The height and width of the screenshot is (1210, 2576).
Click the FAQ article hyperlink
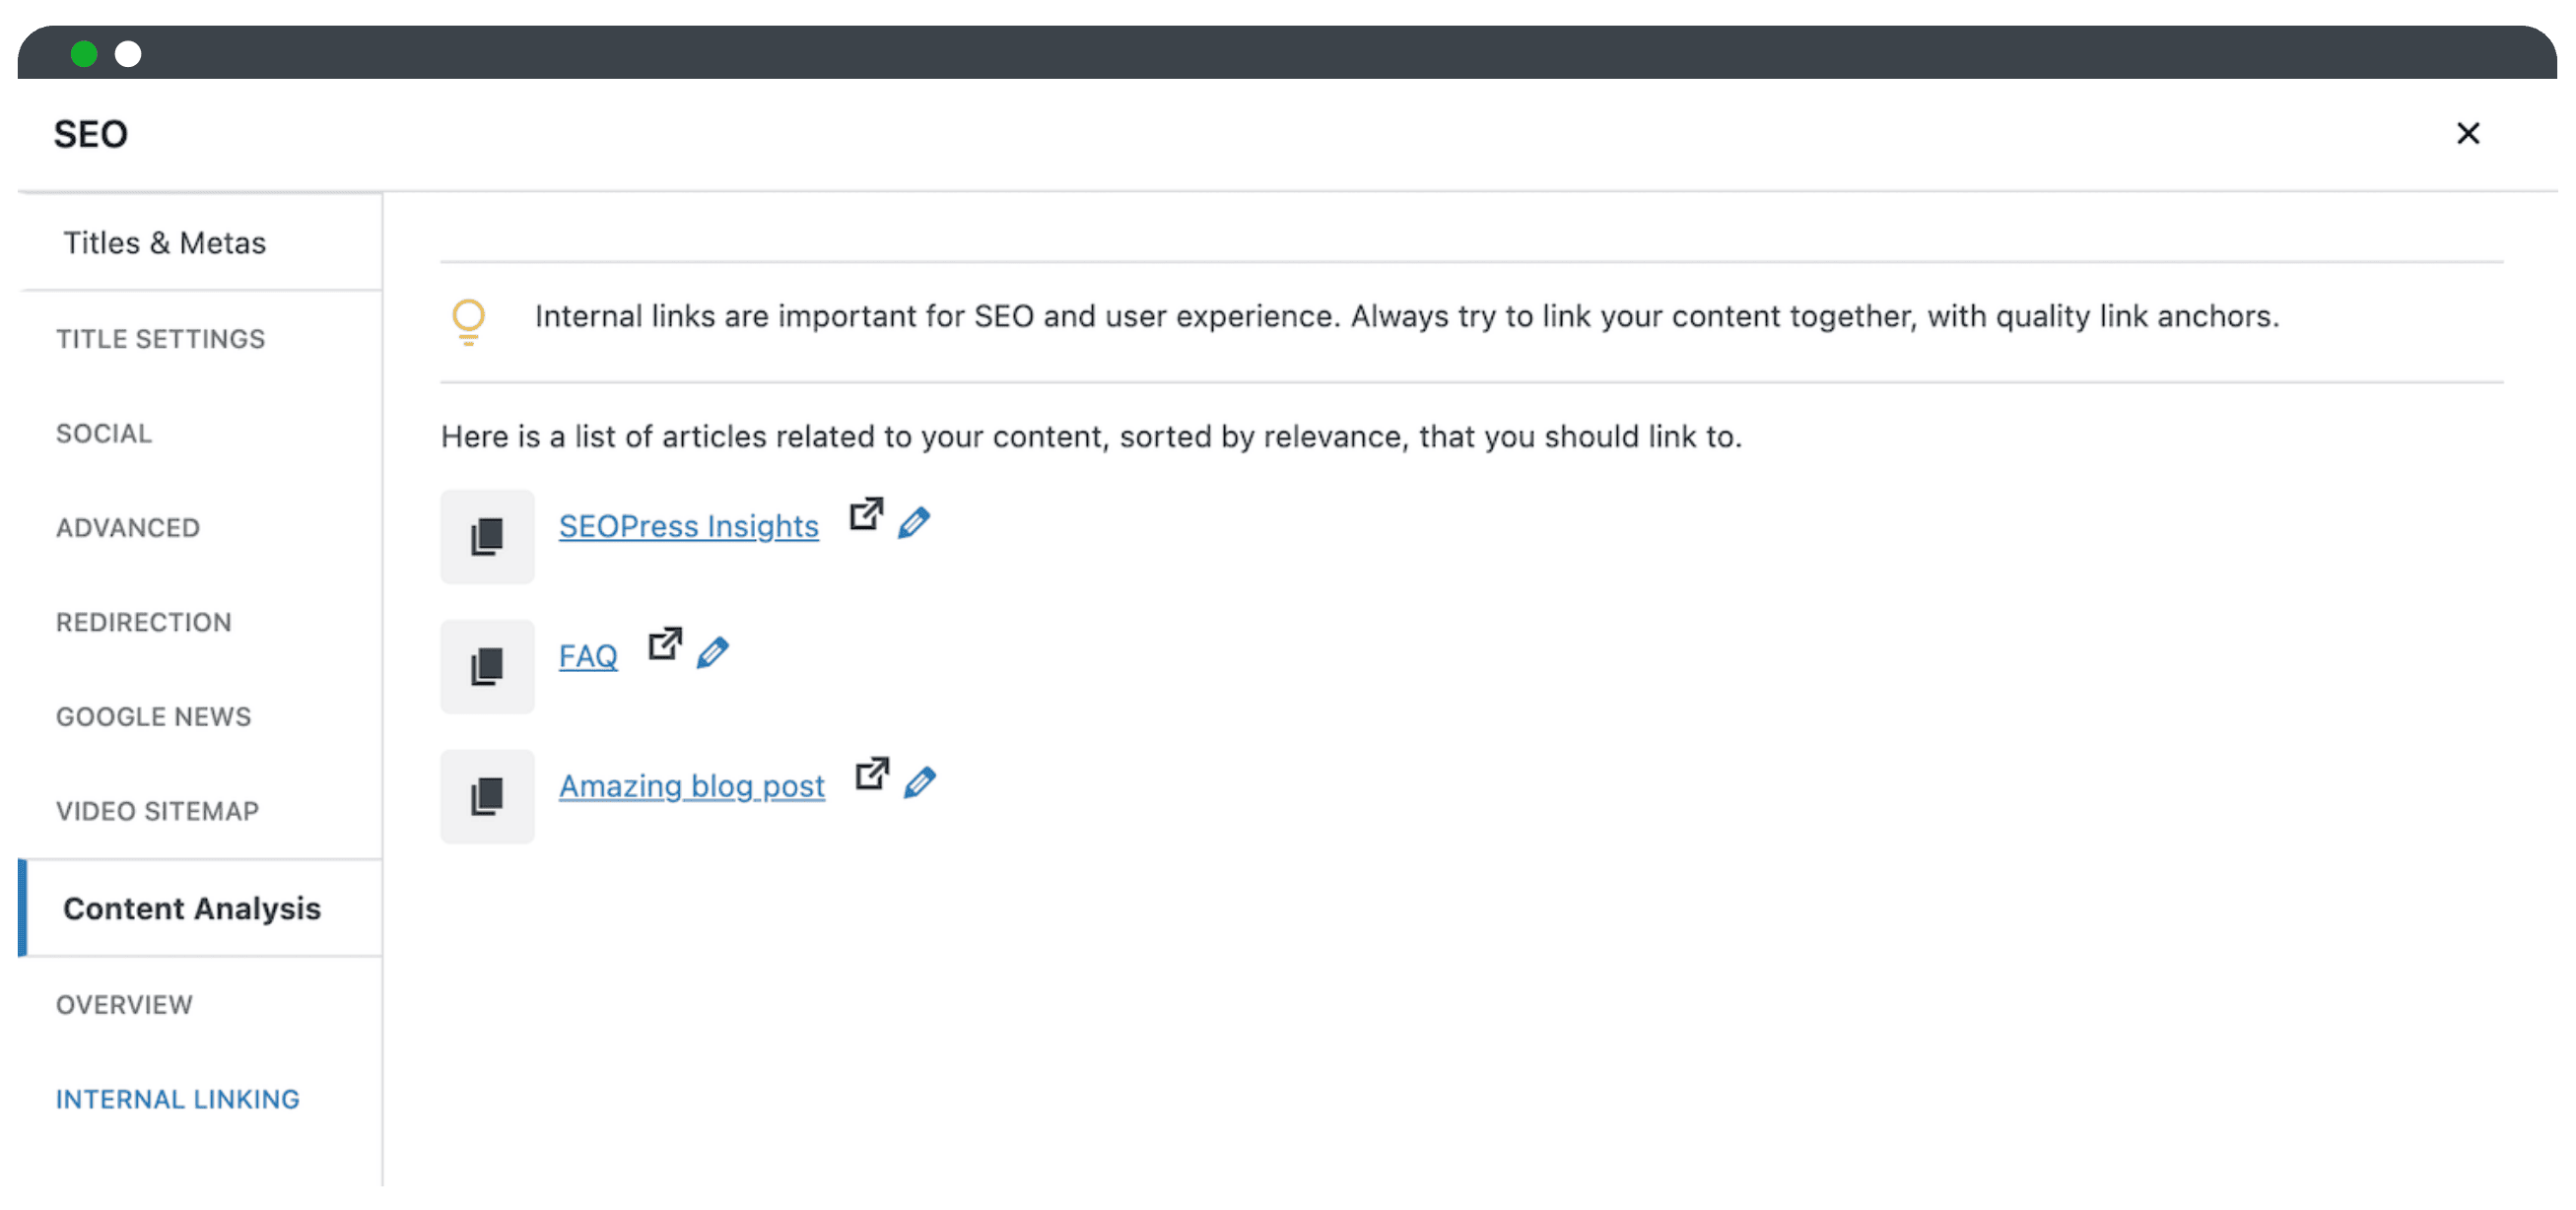[x=586, y=653]
